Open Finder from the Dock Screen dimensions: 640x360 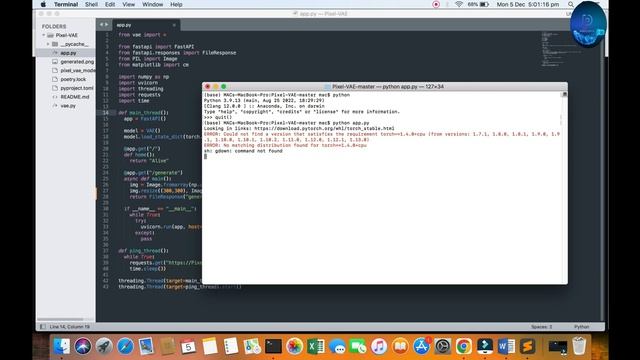pyautogui.click(x=62, y=347)
